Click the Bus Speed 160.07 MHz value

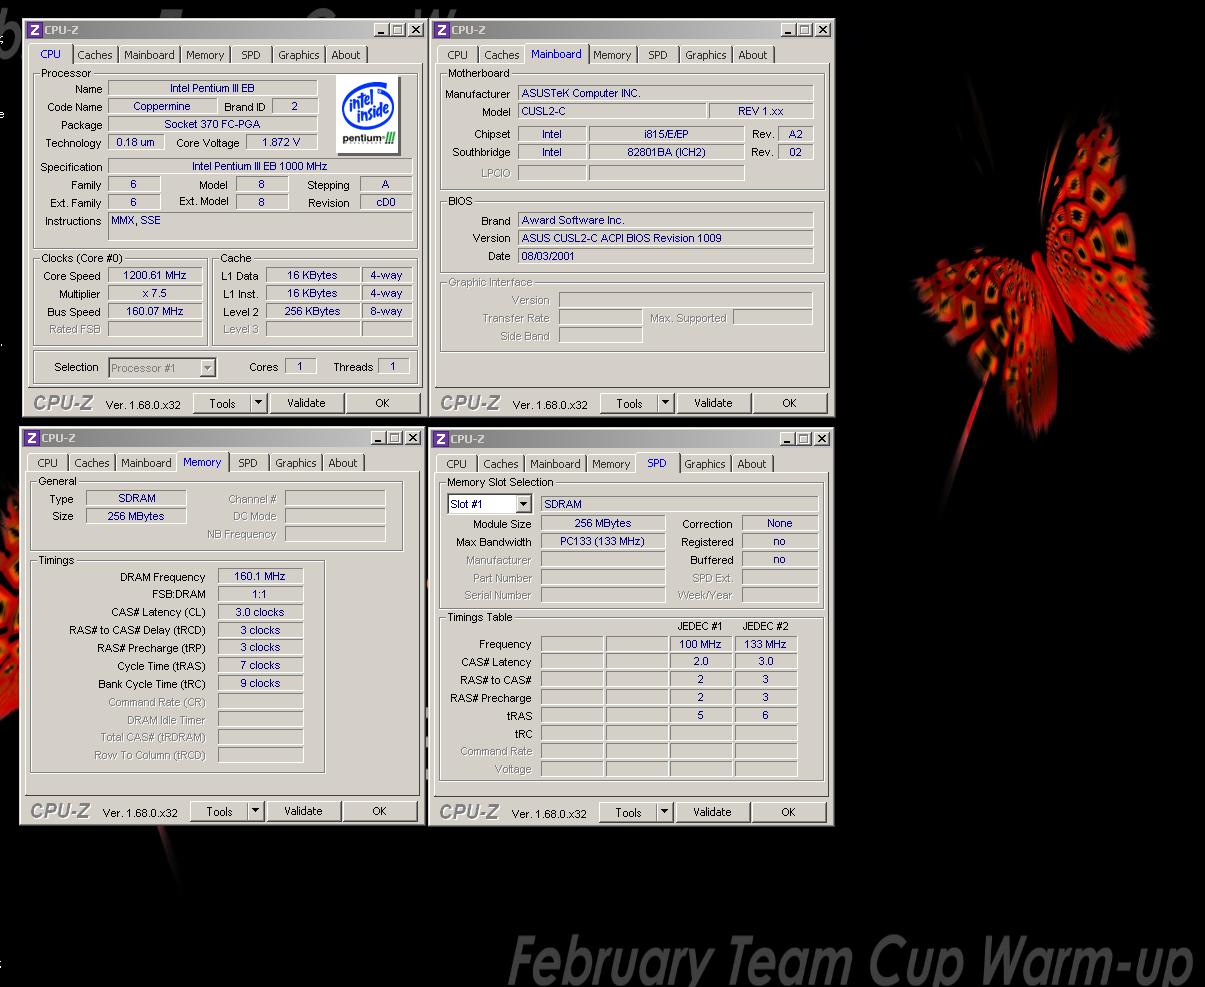(154, 312)
